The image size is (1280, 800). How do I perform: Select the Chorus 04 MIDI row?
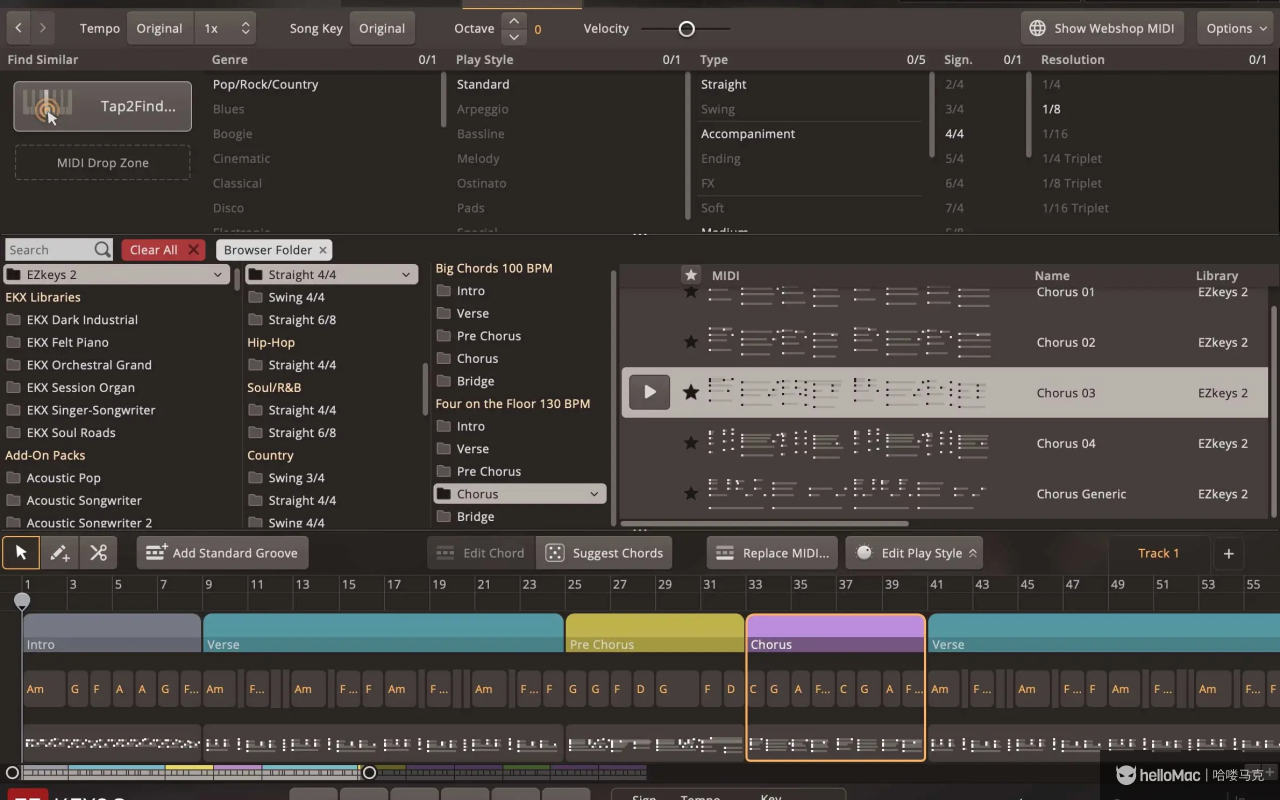click(x=945, y=443)
